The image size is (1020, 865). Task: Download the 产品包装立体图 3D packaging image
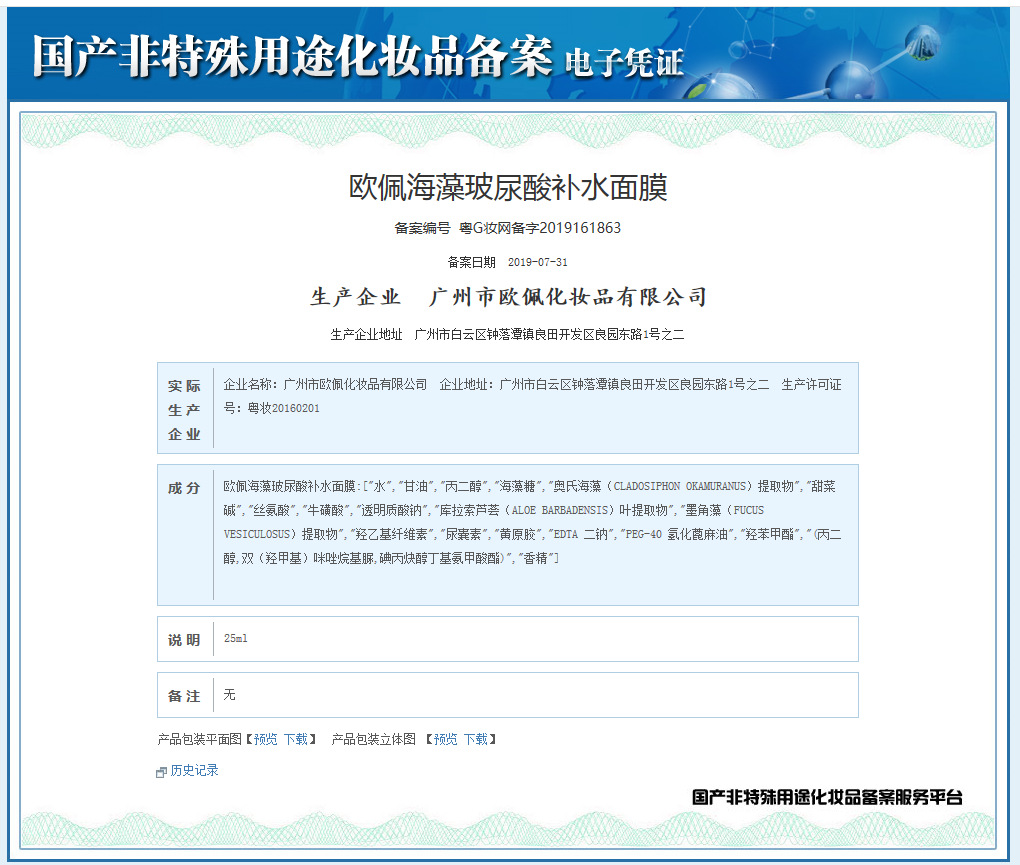(476, 740)
